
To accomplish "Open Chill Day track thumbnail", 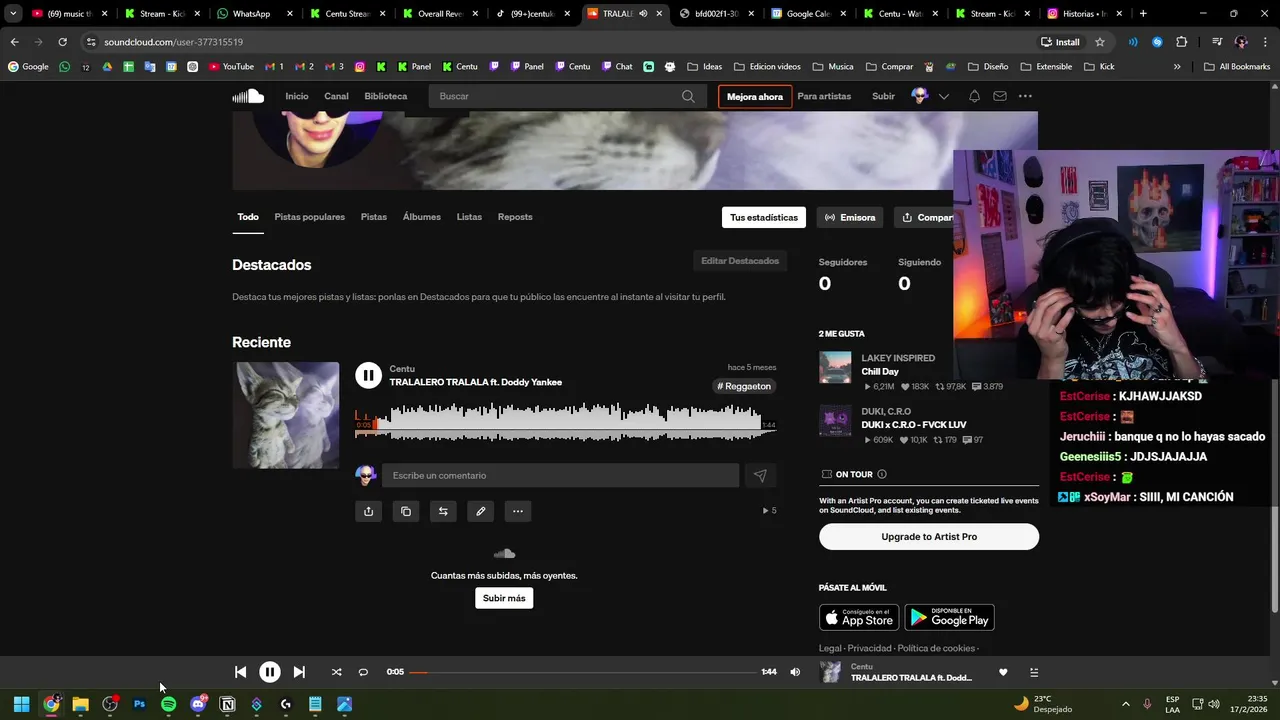I will [835, 367].
